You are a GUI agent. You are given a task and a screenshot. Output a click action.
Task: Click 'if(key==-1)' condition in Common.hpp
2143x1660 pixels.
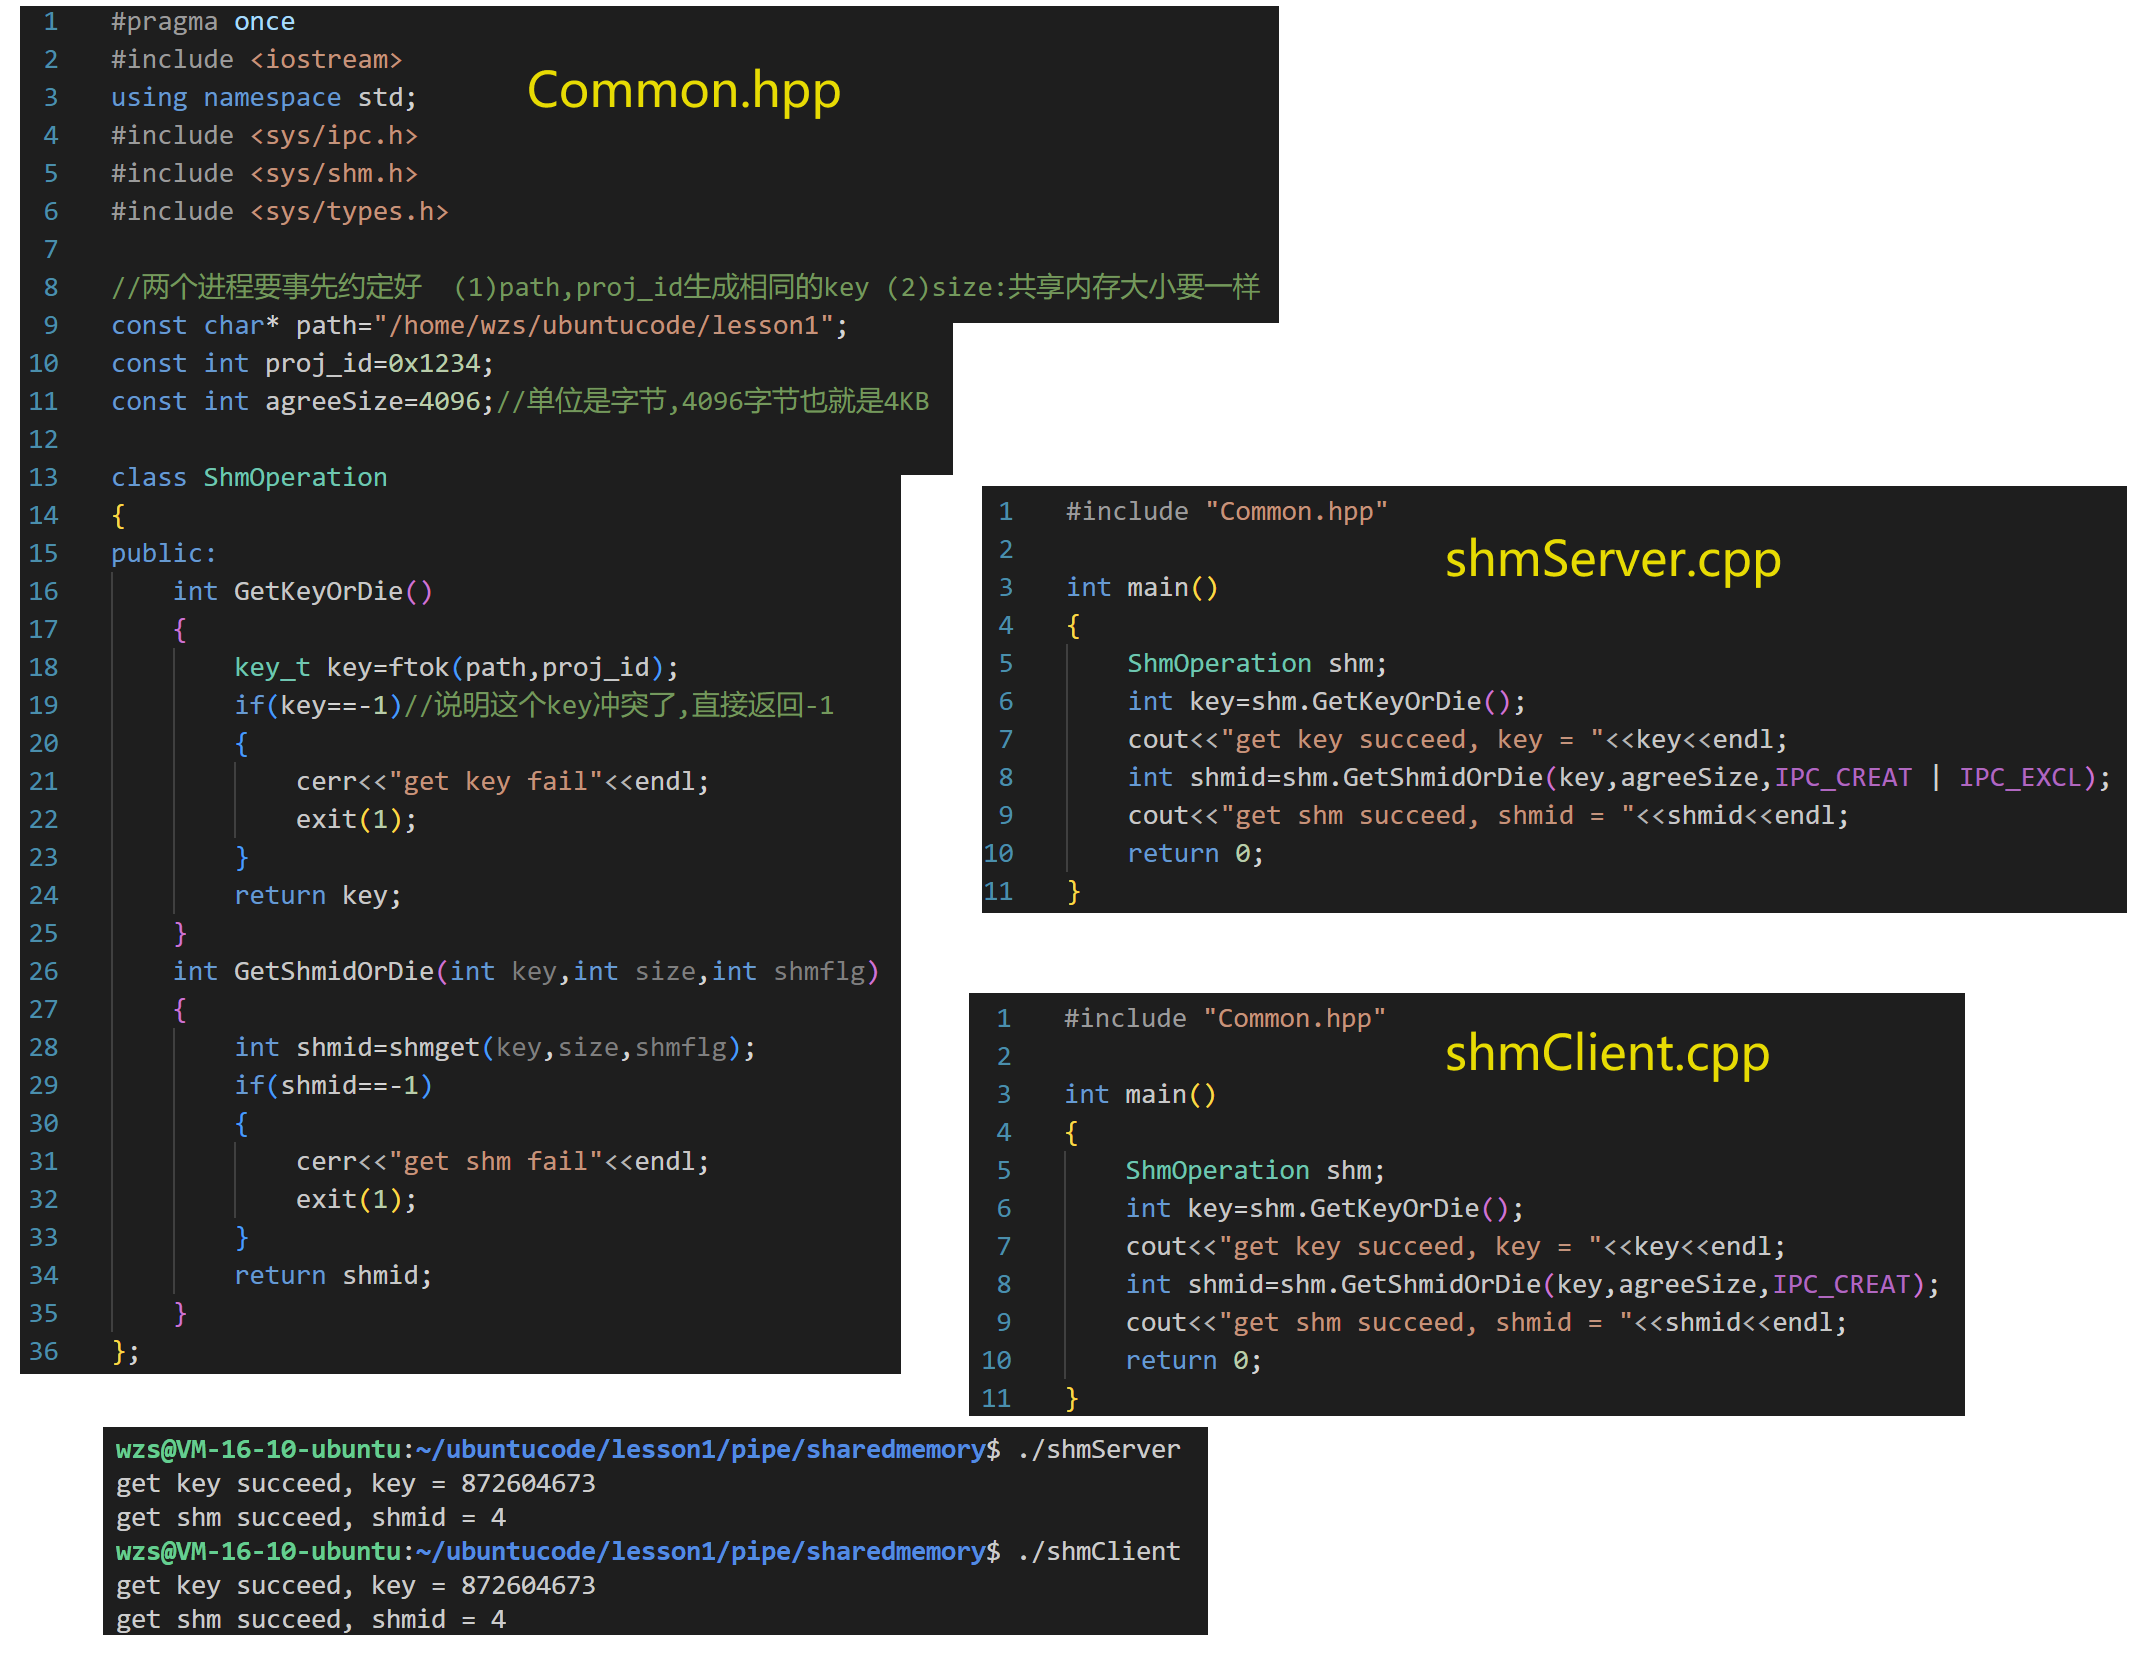point(318,706)
